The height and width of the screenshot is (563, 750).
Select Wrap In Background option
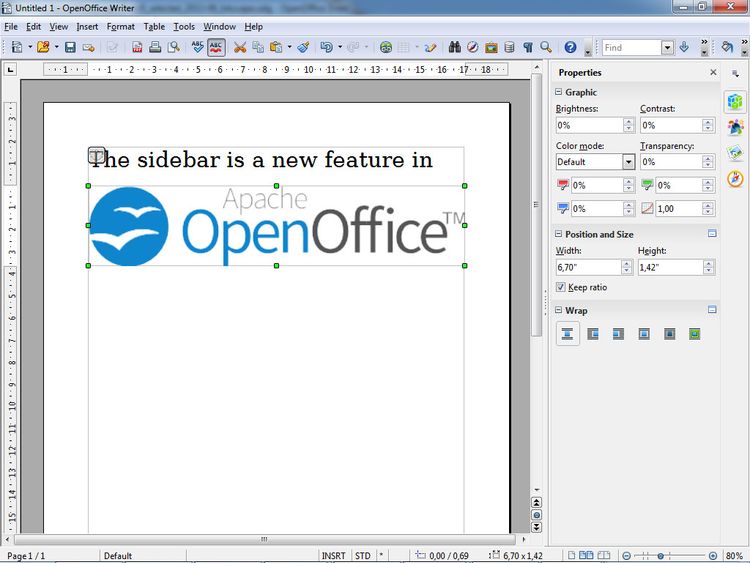[695, 334]
